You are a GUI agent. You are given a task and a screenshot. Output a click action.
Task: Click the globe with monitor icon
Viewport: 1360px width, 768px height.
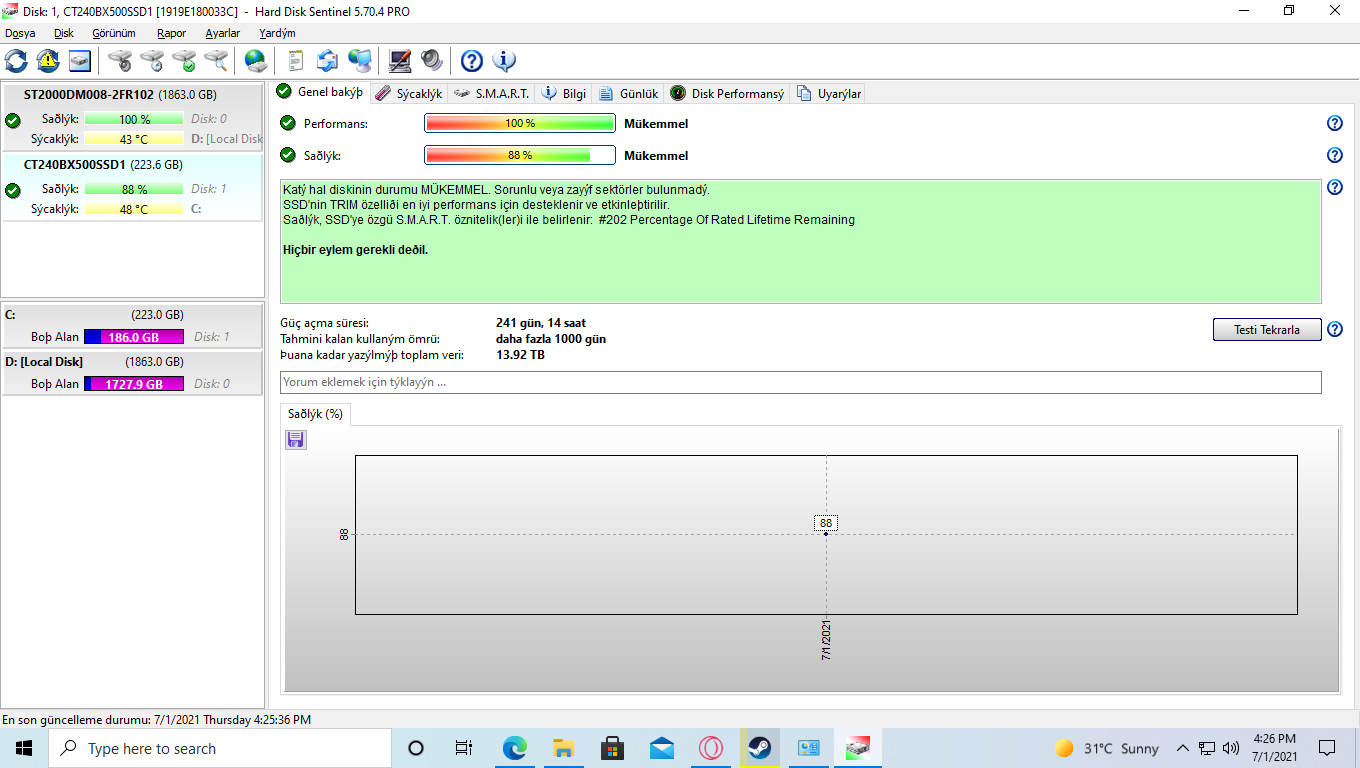(x=360, y=61)
